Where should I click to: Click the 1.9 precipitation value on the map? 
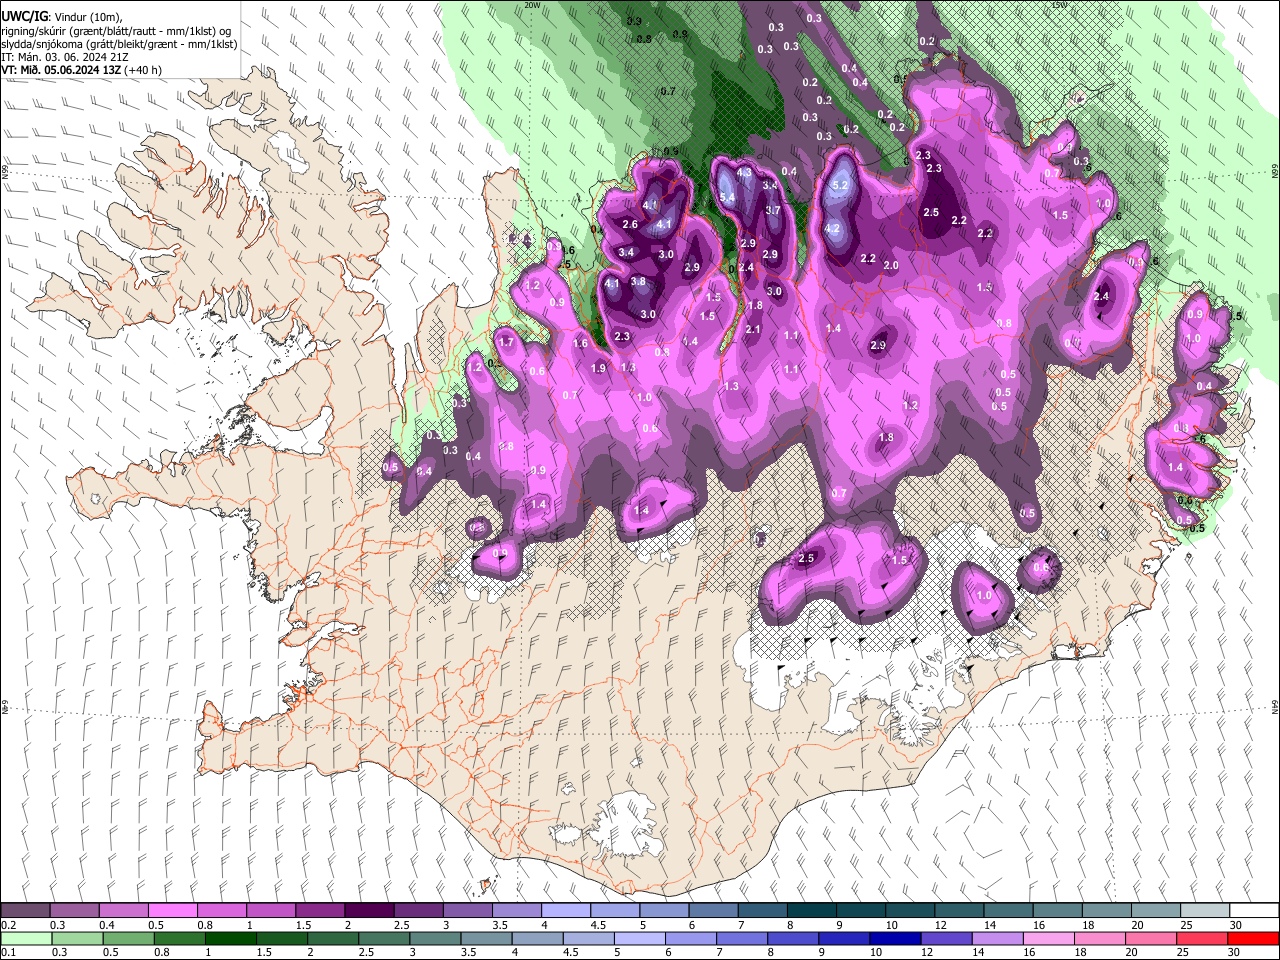point(598,368)
